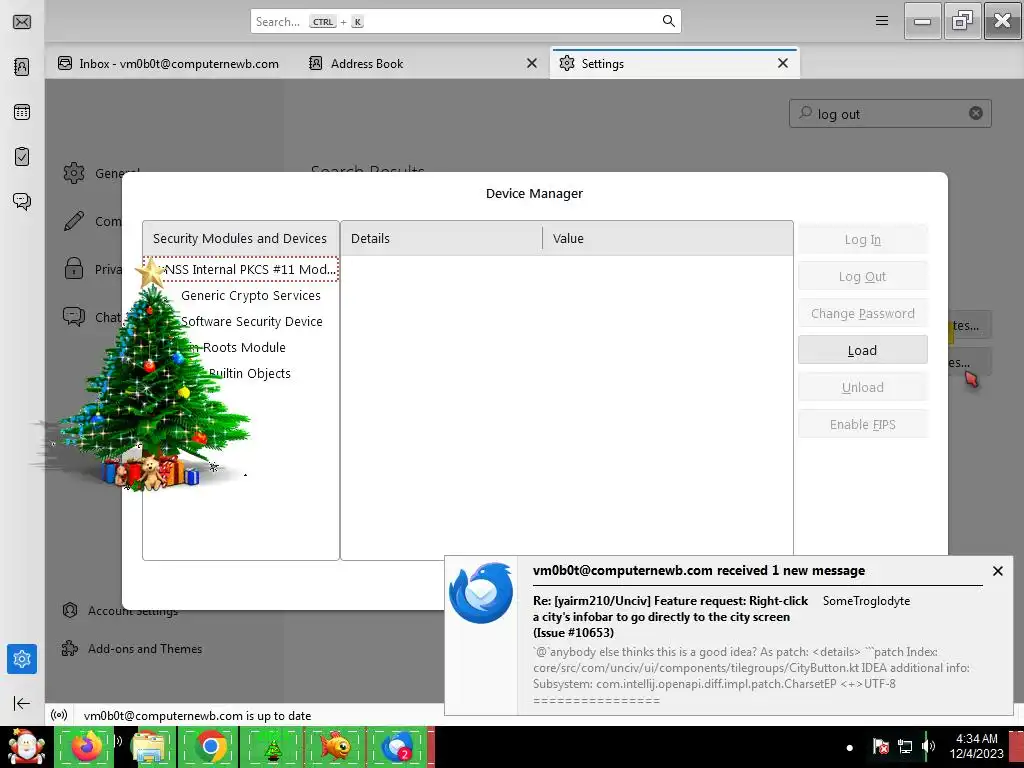Focus the settings search field containing 'log out'

(890, 114)
